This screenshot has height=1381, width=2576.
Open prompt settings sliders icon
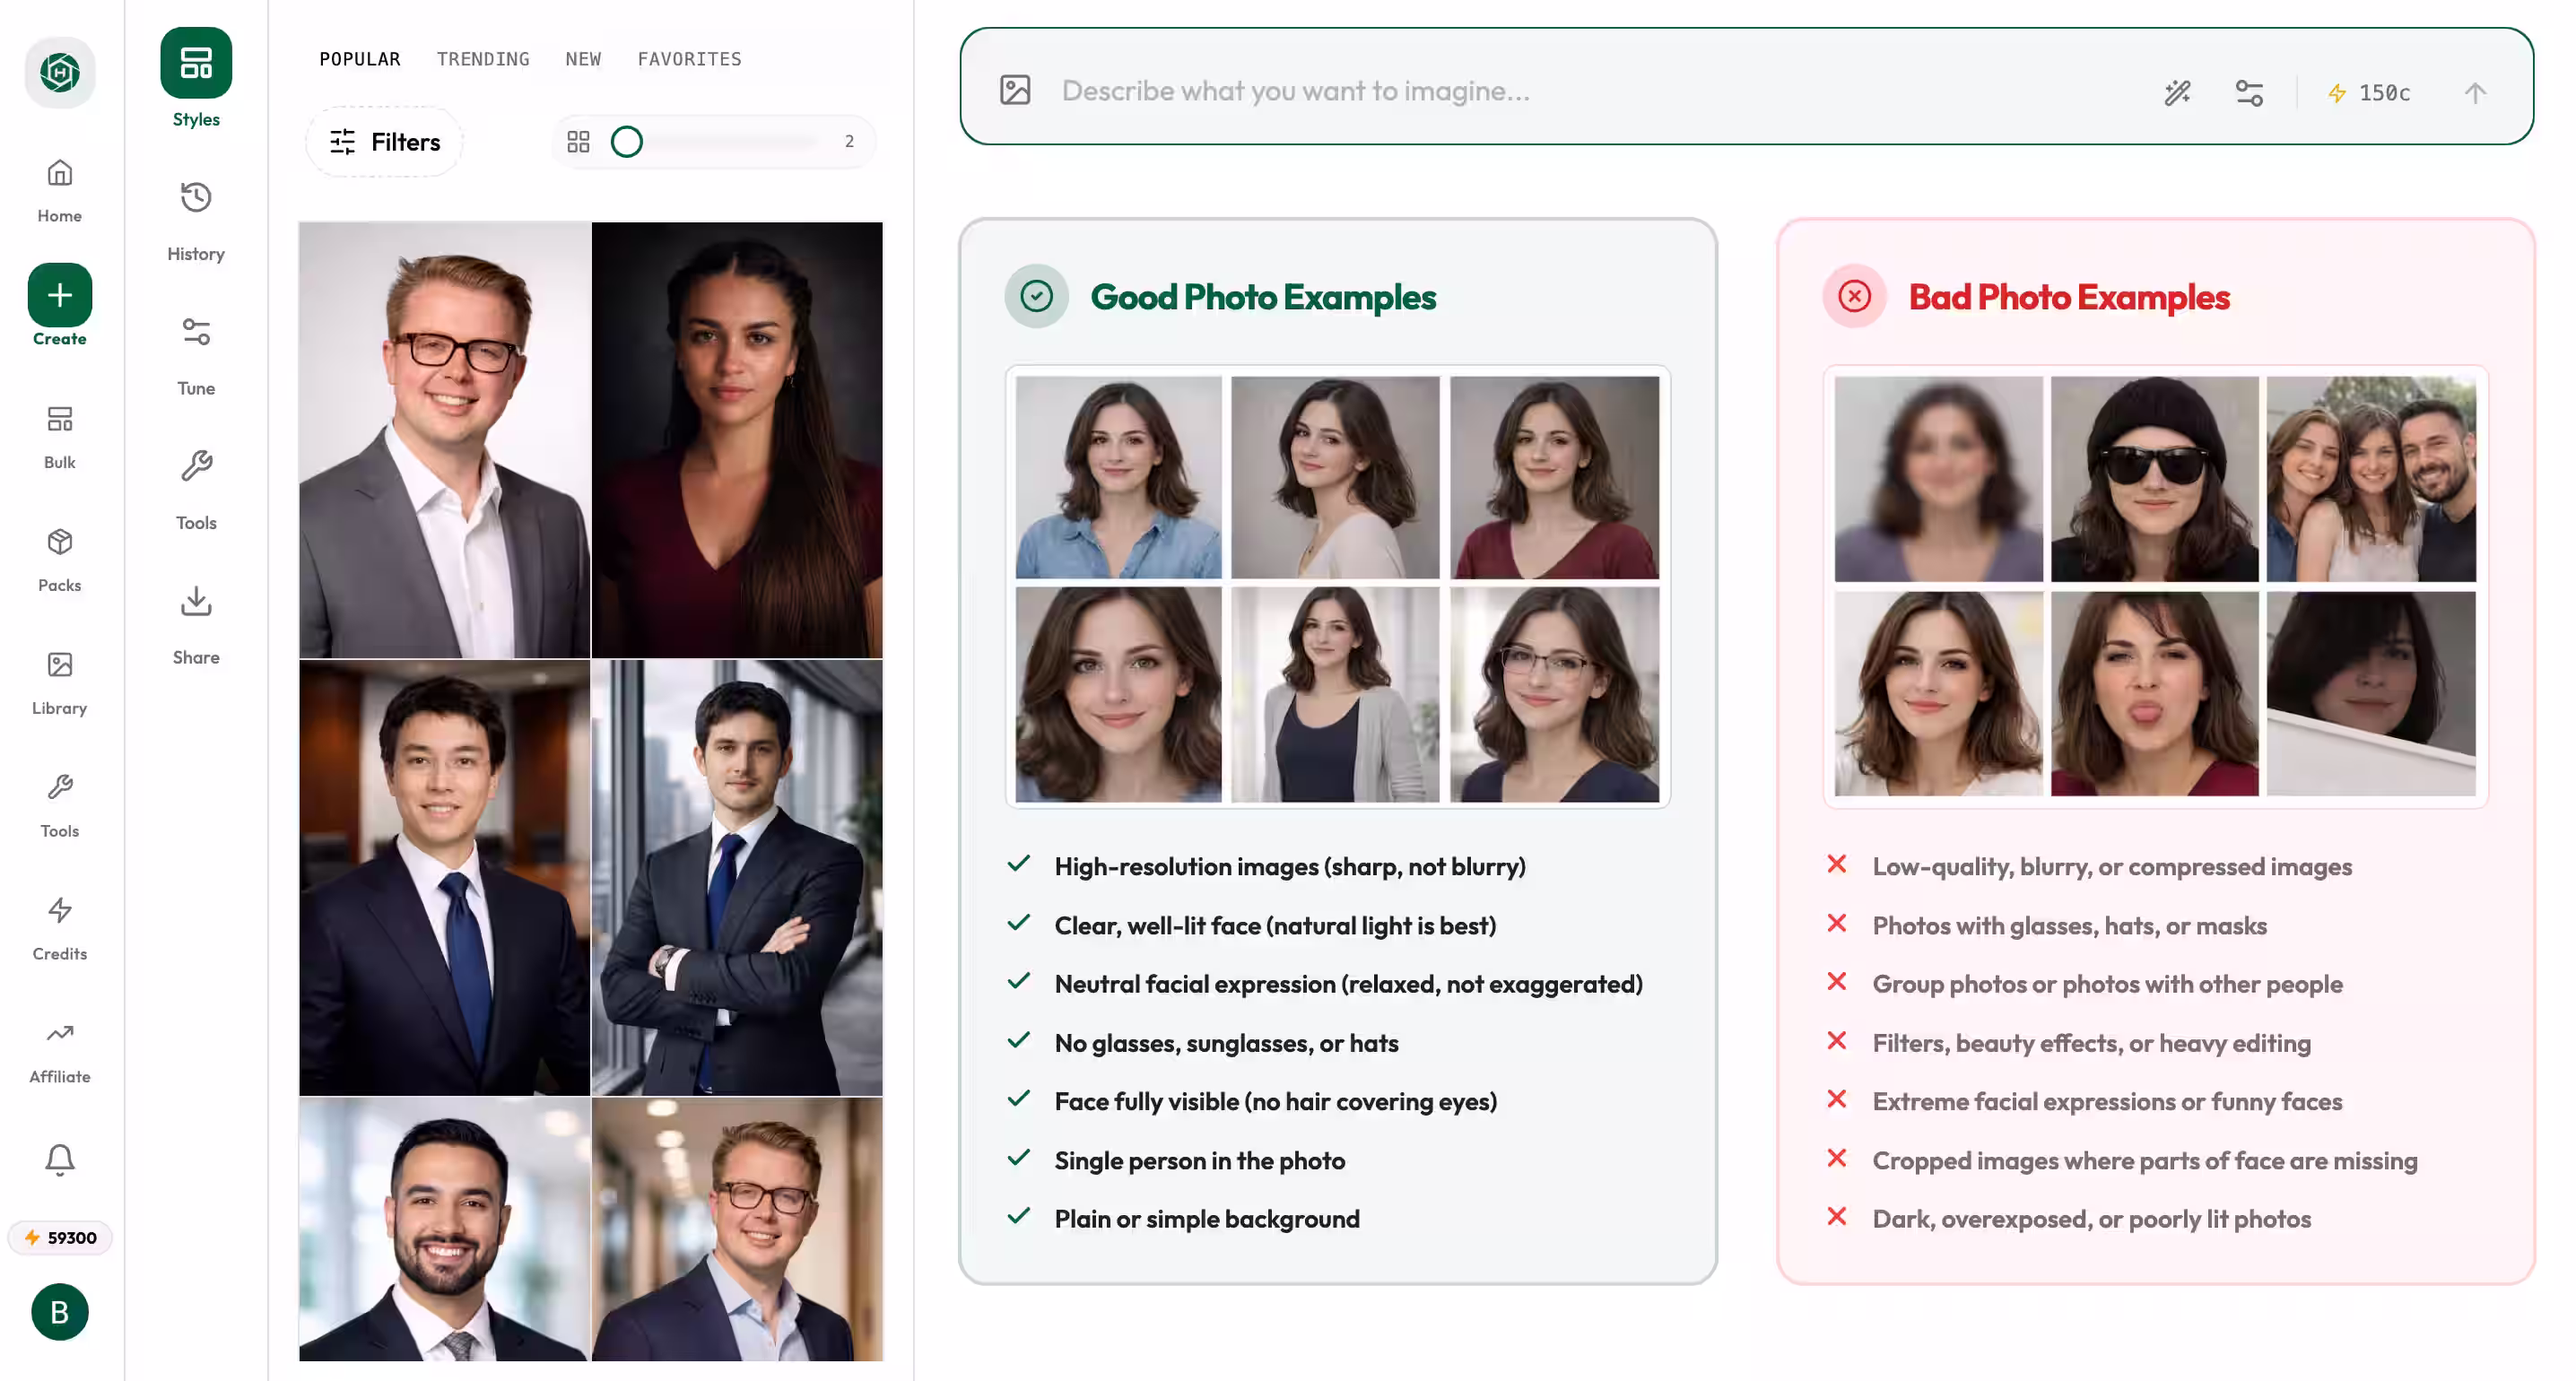[2249, 93]
